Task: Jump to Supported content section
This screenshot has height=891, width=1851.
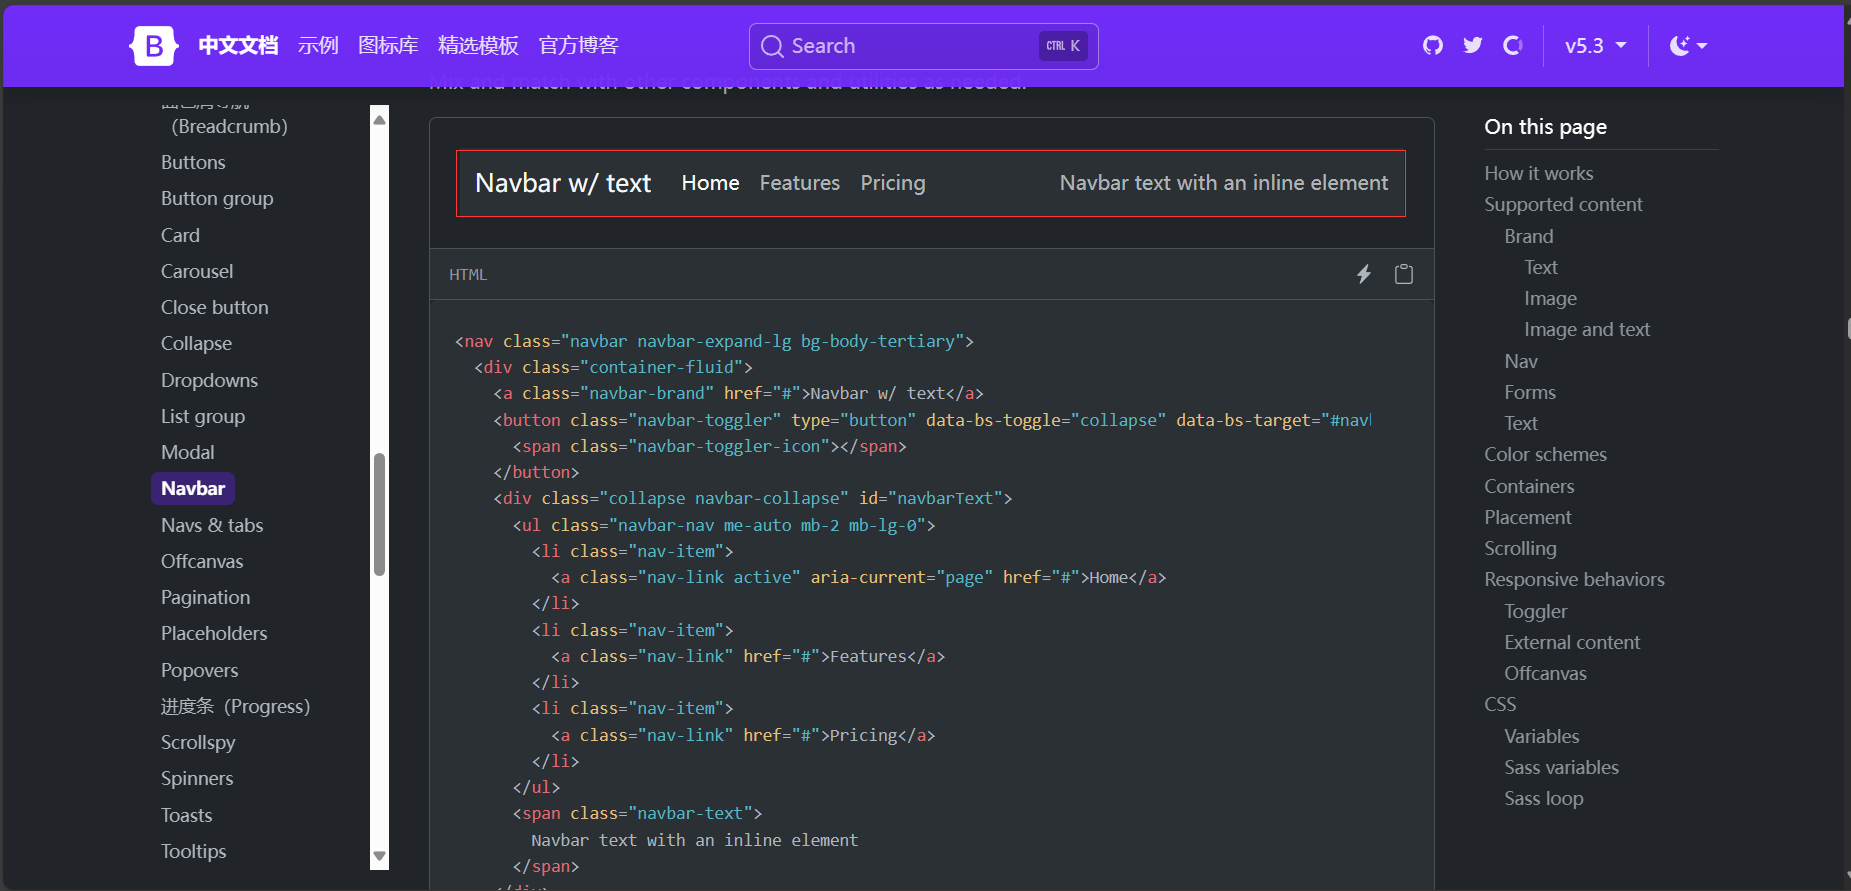Action: coord(1563,204)
